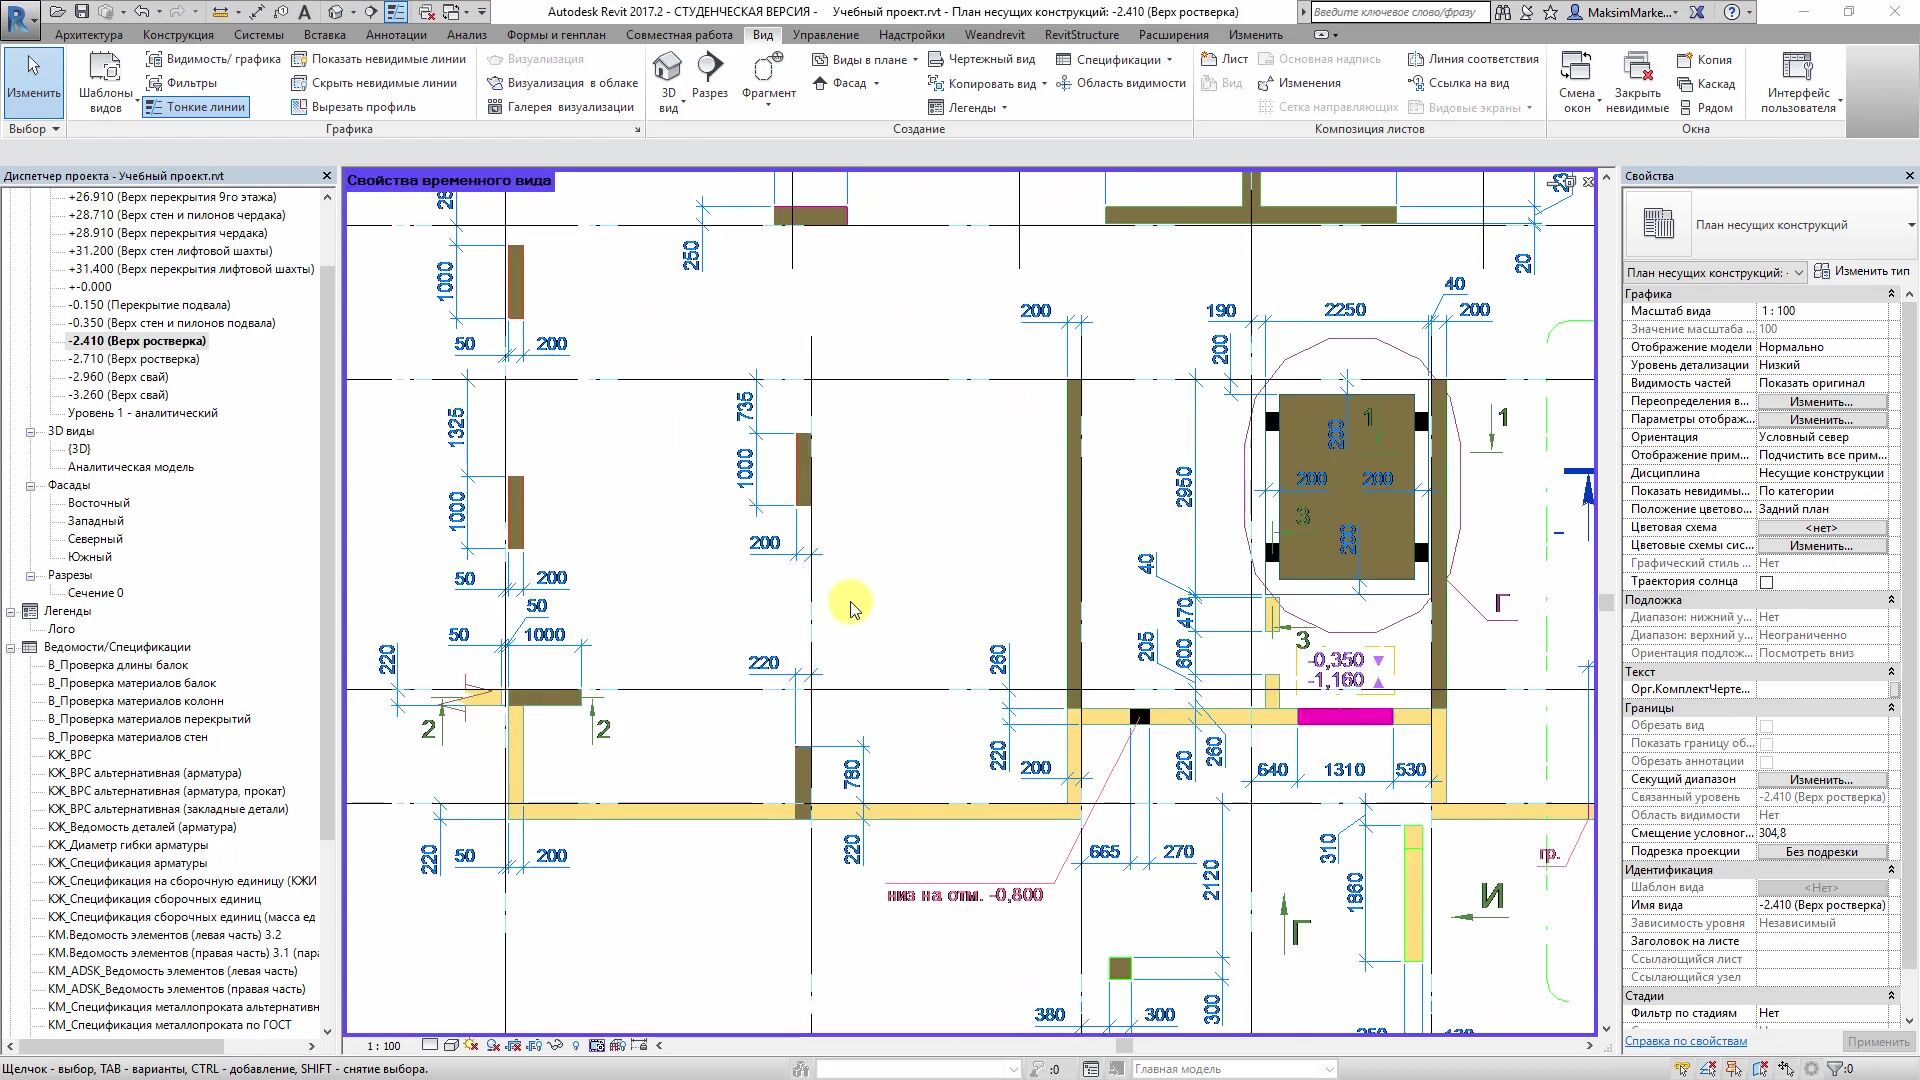Switch to the Изменить ribbon tab

click(x=1255, y=35)
